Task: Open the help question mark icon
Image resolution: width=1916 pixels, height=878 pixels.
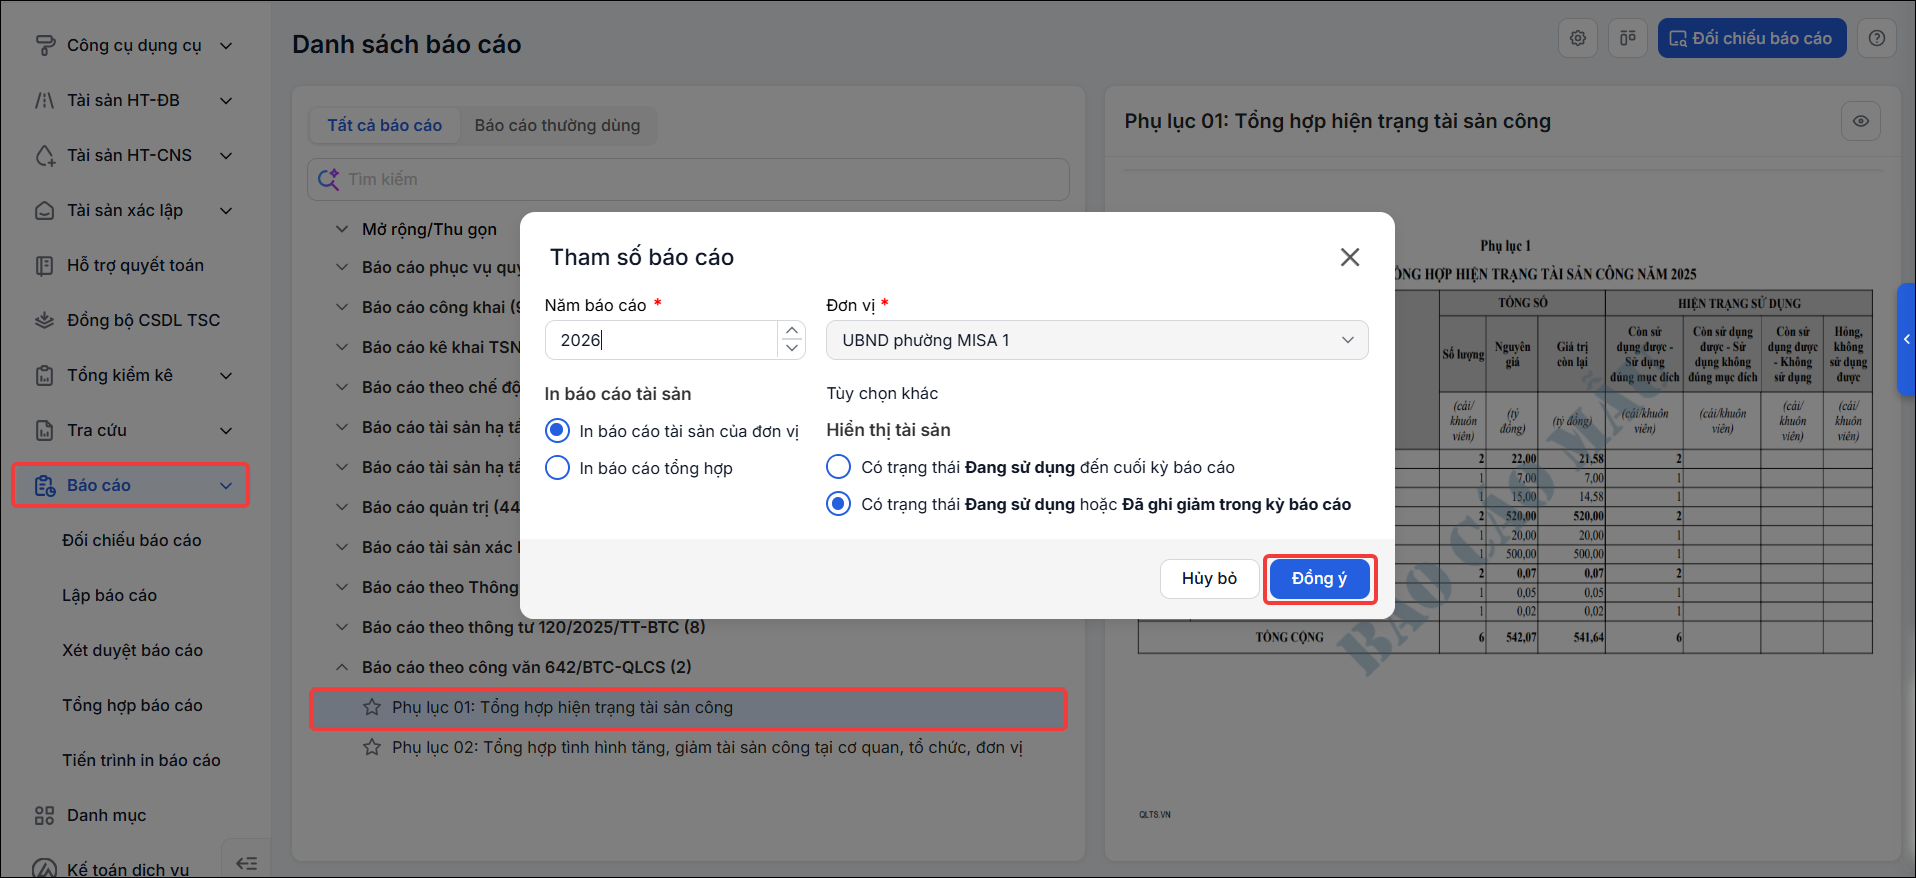Action: pyautogui.click(x=1877, y=38)
